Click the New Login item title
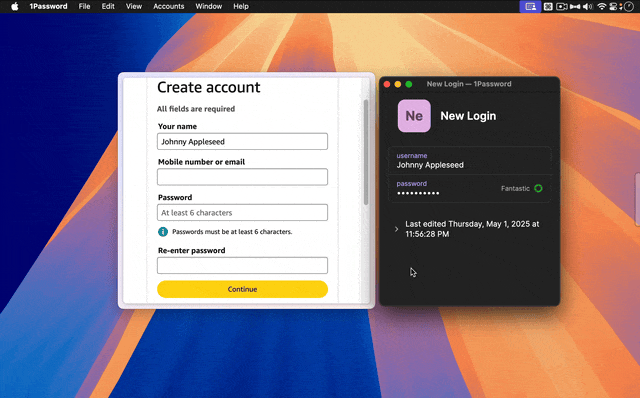 pos(468,116)
